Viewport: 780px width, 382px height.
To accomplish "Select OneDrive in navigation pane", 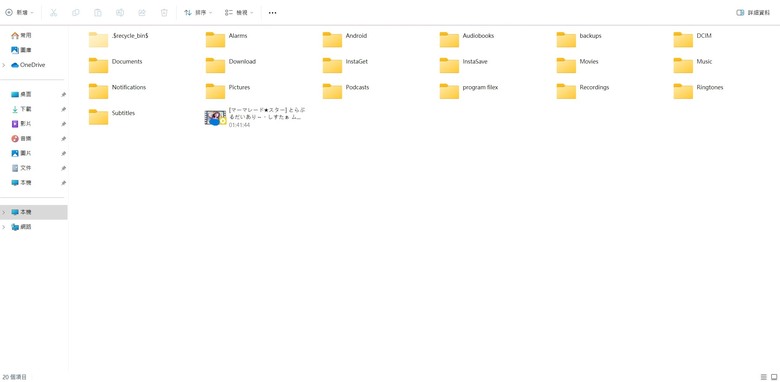I will coord(28,65).
